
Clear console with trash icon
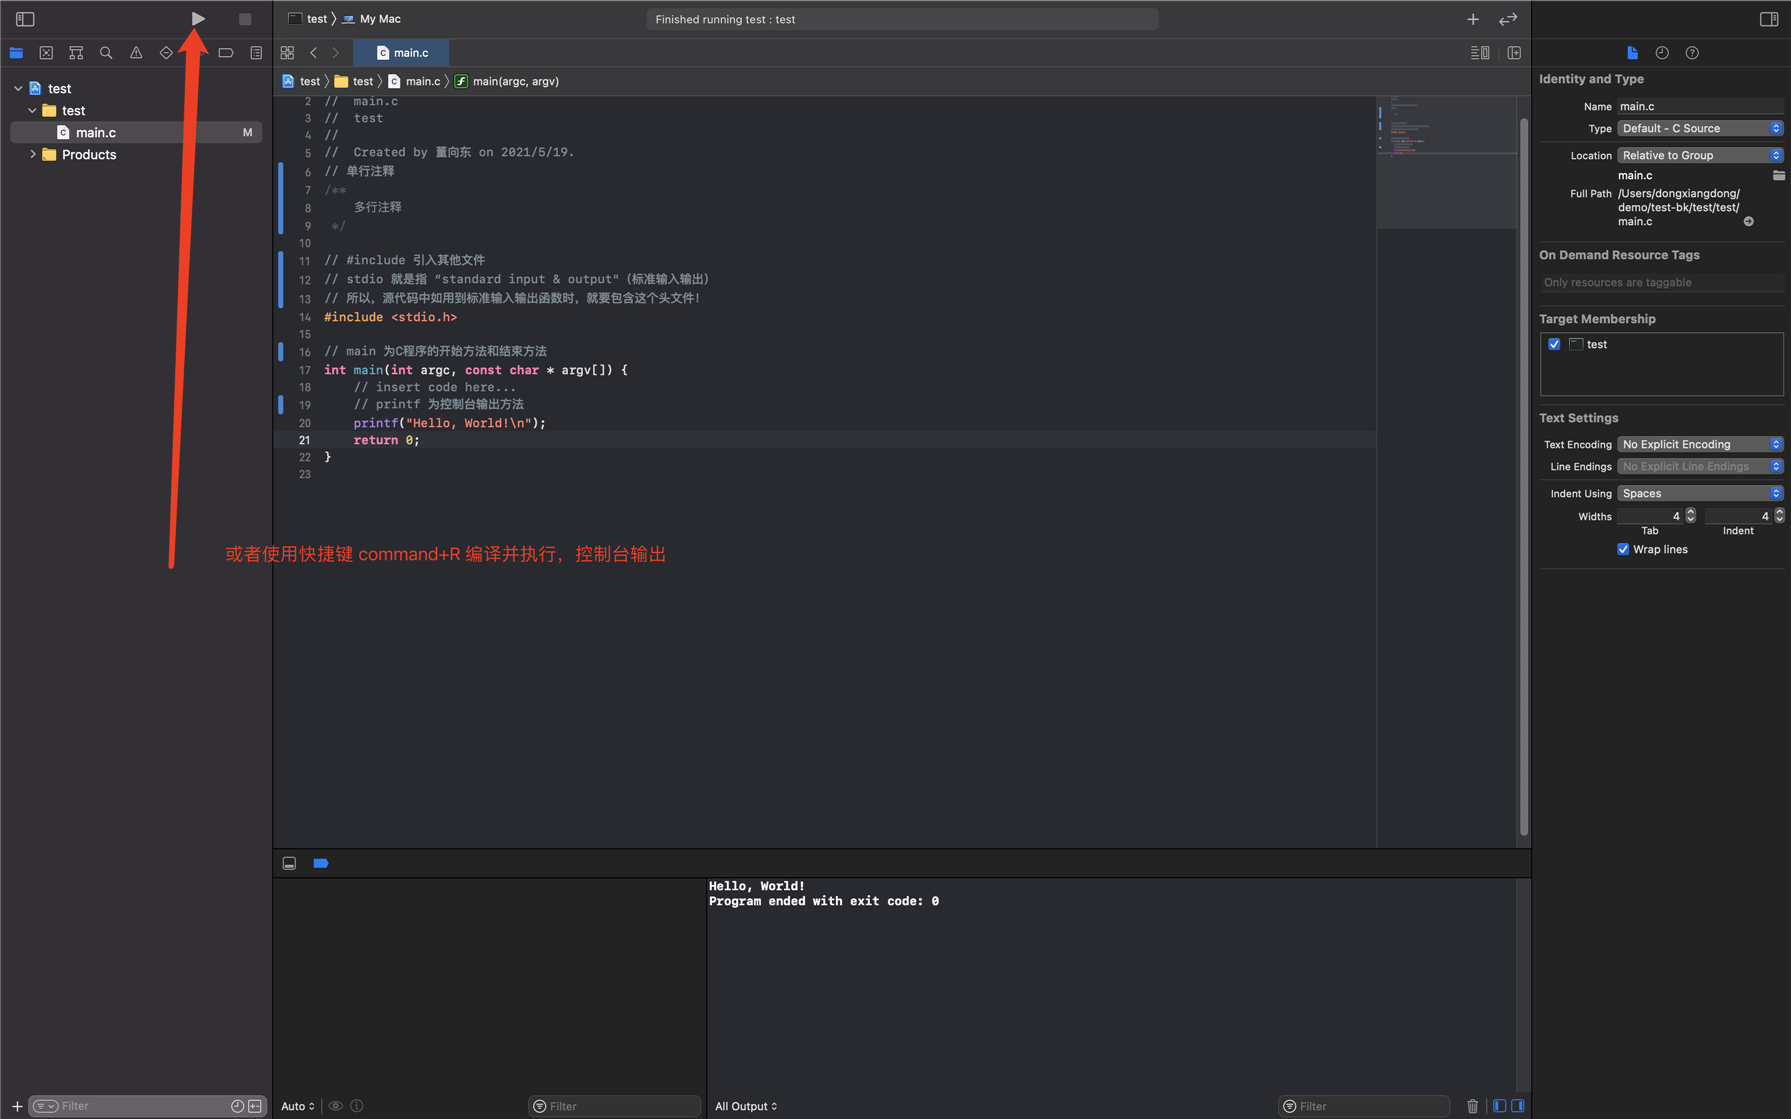coord(1472,1106)
